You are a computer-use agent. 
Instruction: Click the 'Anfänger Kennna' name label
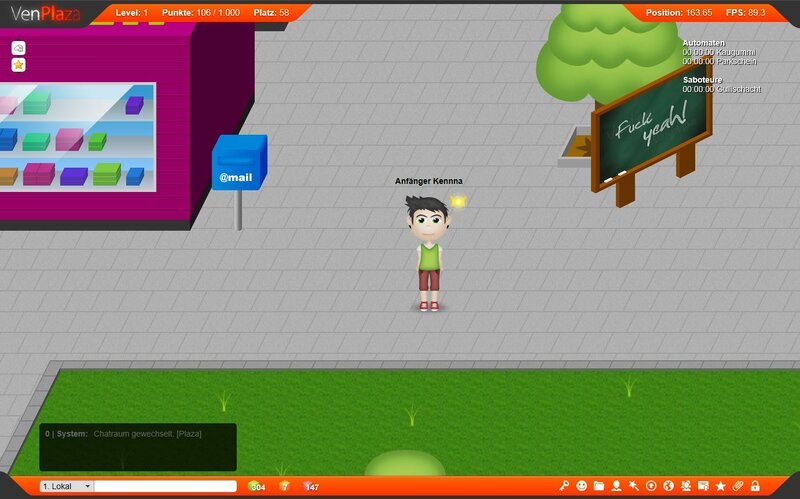(429, 181)
